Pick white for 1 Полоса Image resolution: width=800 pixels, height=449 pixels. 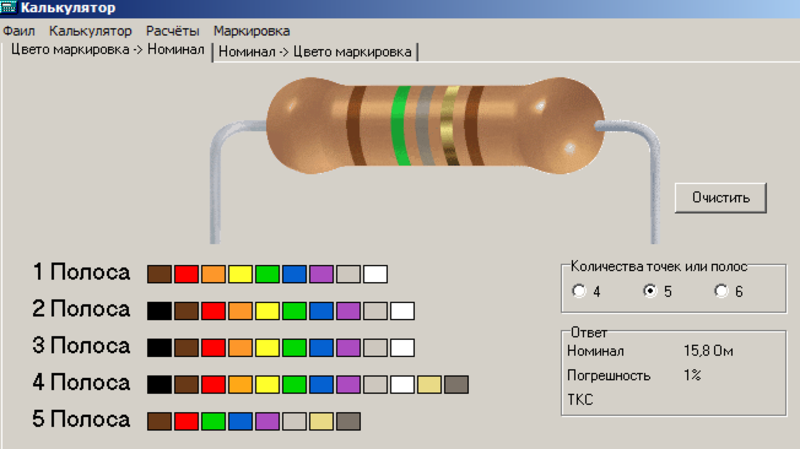(376, 274)
